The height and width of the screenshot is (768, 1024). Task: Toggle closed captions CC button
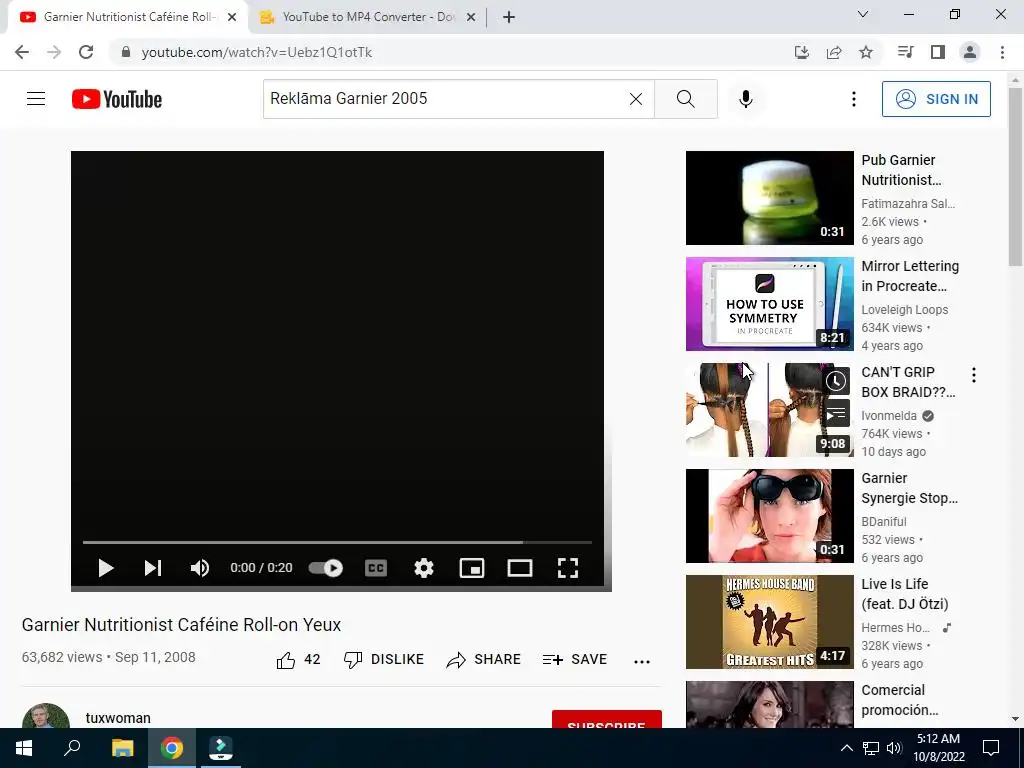coord(376,568)
